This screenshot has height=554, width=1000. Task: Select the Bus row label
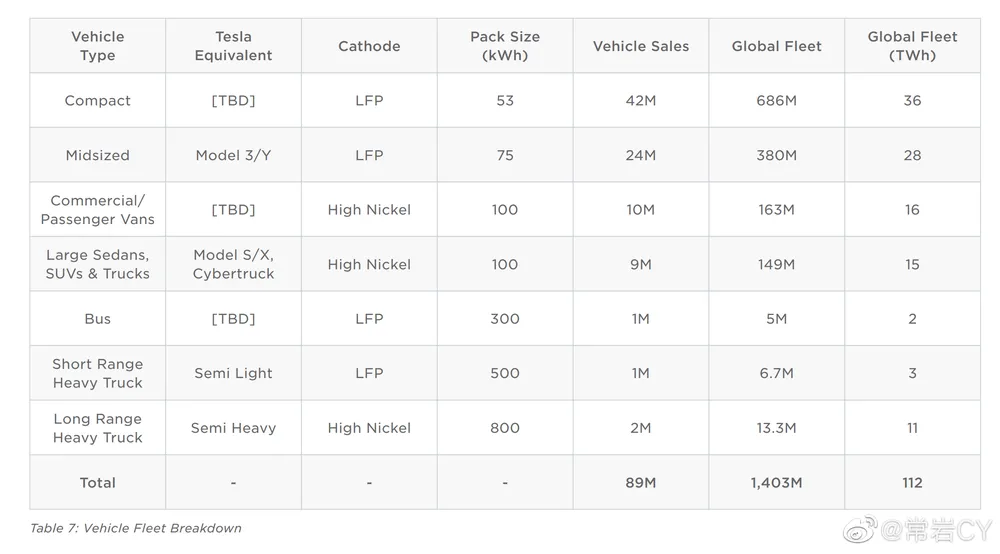coord(98,319)
